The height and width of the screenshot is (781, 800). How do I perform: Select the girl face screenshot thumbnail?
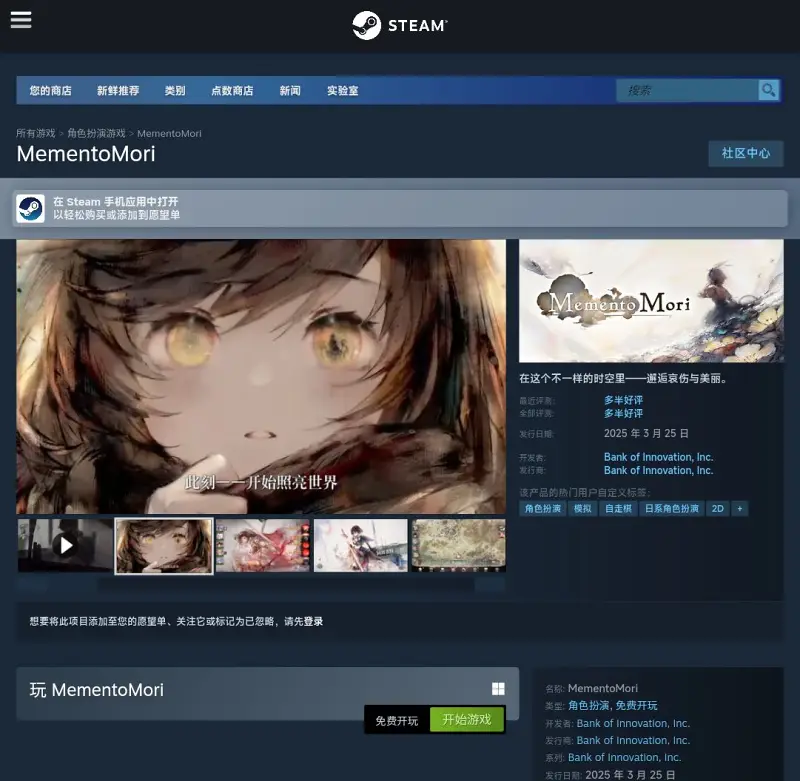pos(164,546)
